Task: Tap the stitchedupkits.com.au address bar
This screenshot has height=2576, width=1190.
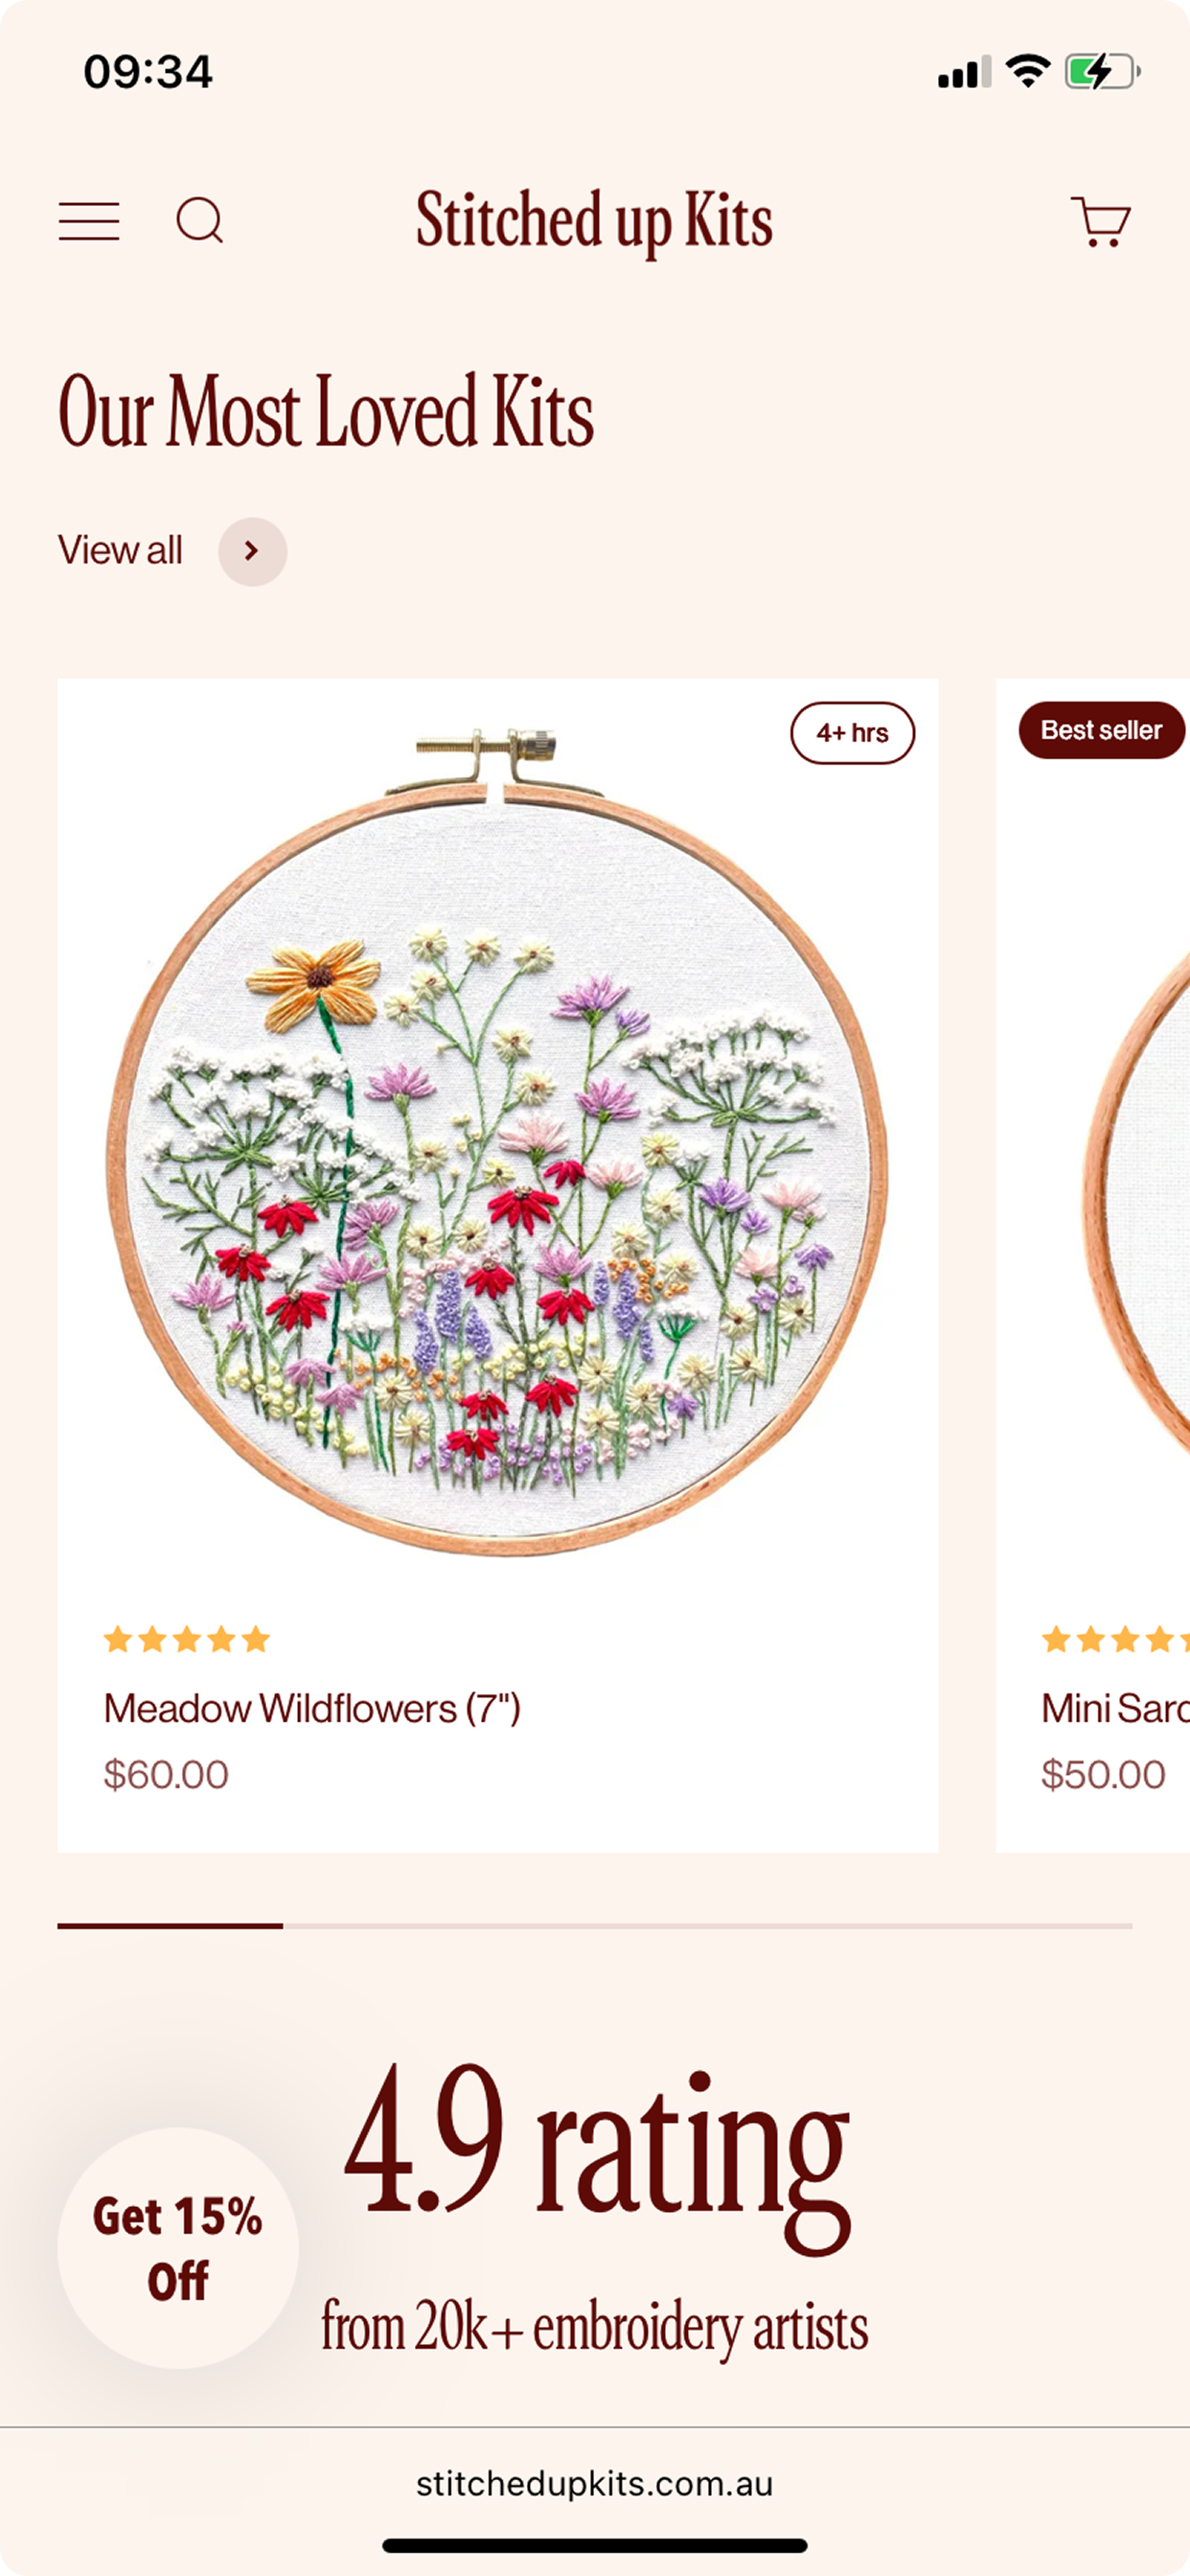Action: [594, 2484]
